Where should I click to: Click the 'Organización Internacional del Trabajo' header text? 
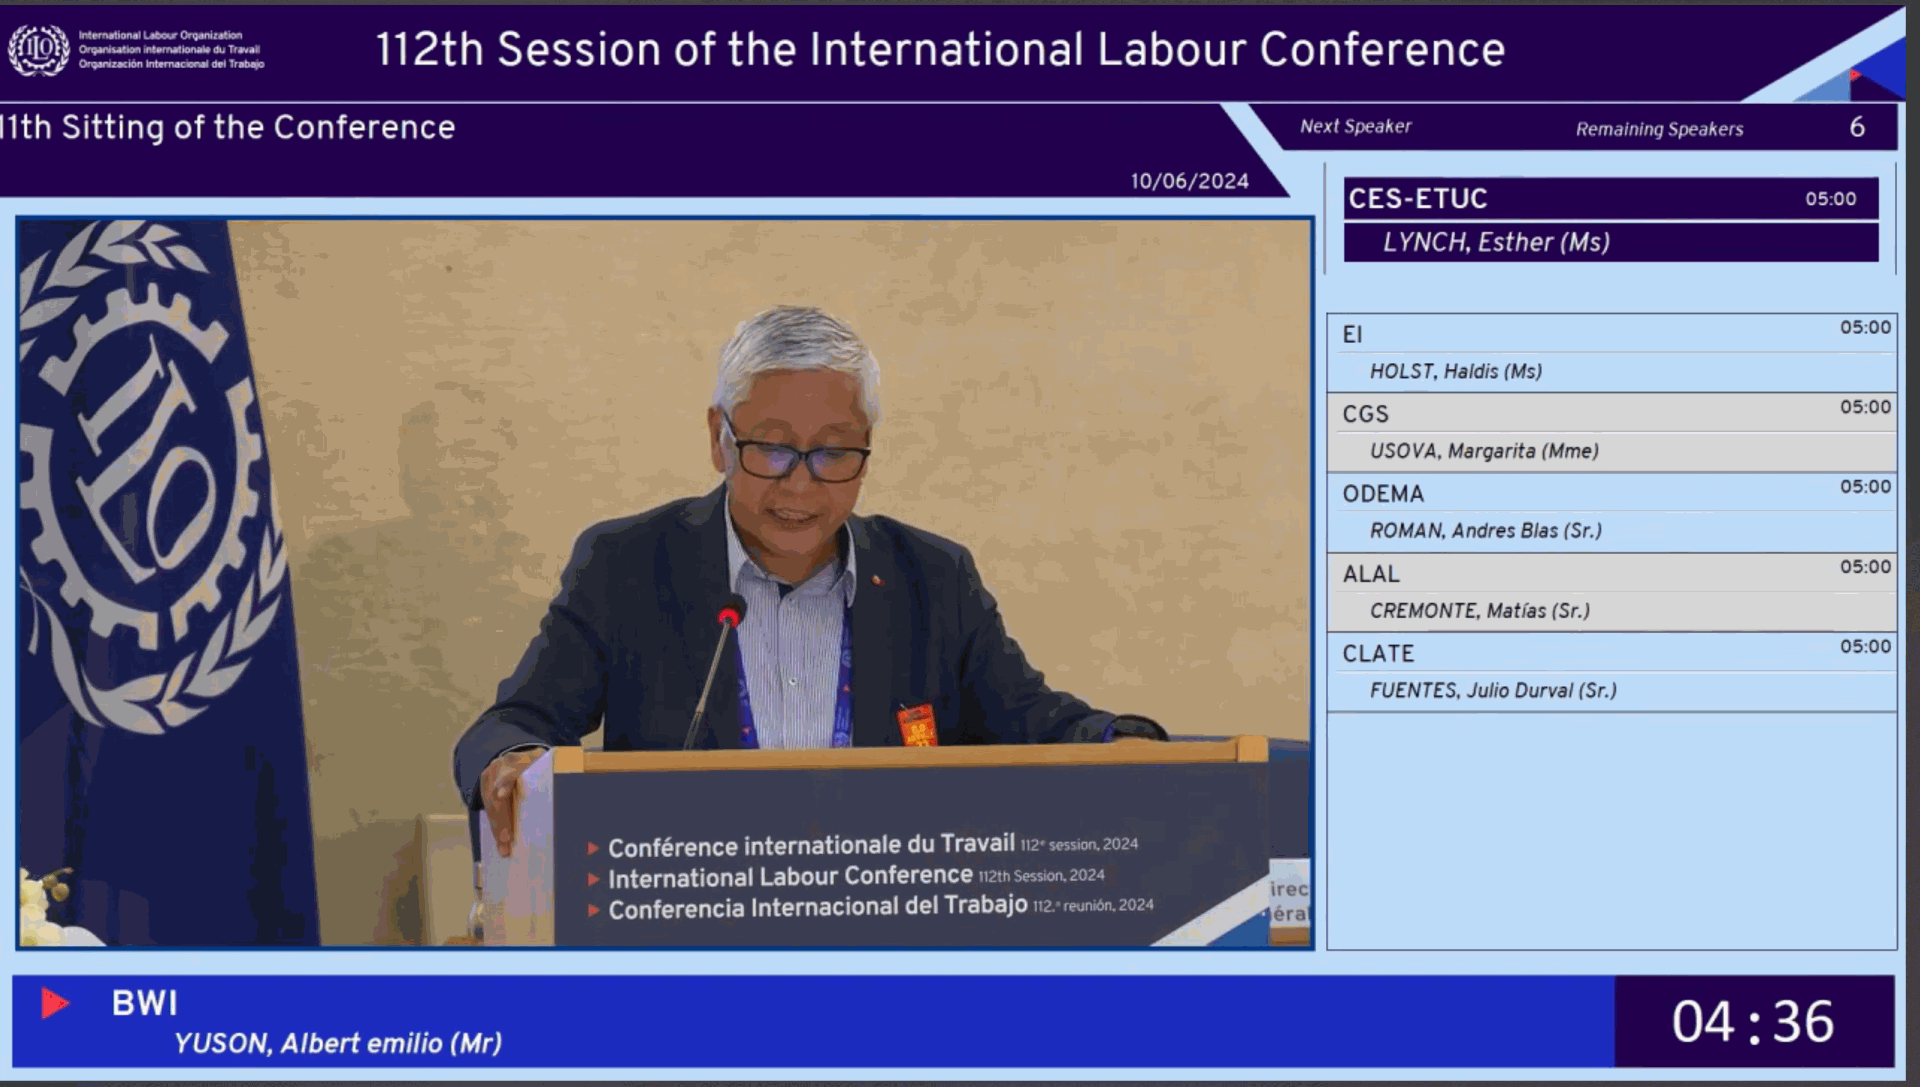172,64
